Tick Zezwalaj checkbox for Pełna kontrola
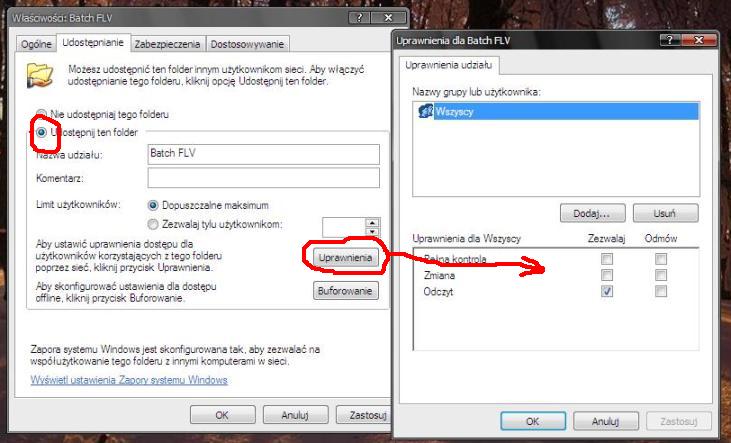The image size is (731, 443). pyautogui.click(x=607, y=259)
